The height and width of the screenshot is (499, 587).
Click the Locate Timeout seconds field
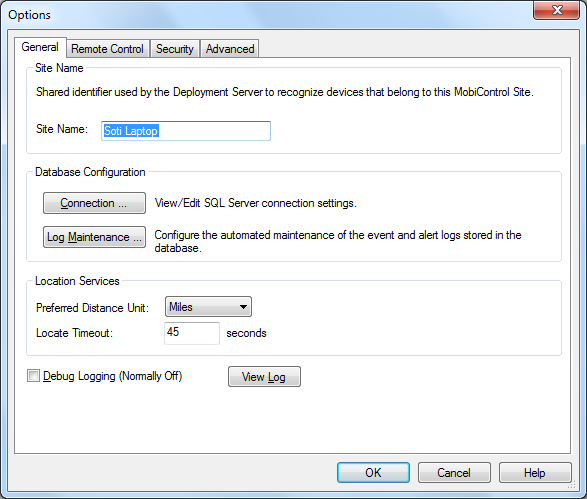coord(192,333)
